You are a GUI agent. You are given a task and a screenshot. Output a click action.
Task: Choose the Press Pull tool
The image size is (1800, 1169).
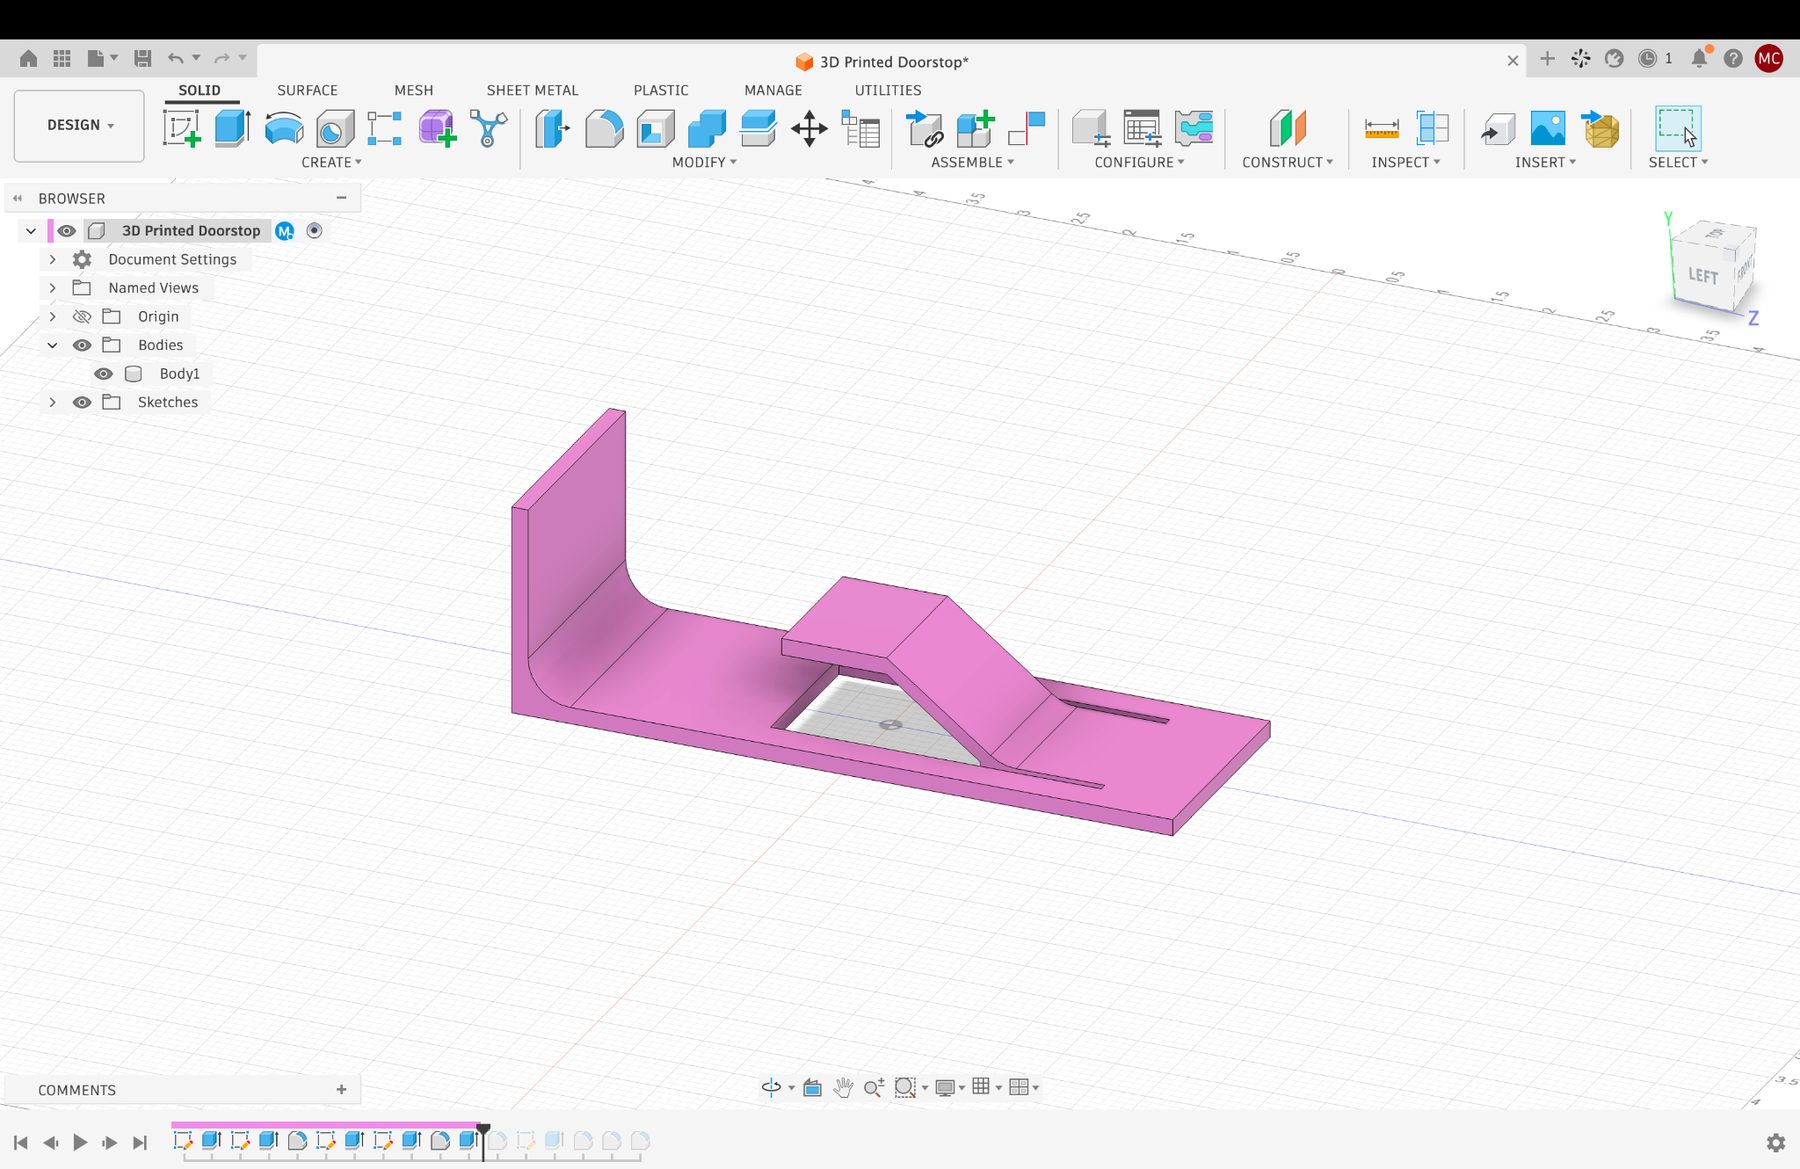coord(552,129)
